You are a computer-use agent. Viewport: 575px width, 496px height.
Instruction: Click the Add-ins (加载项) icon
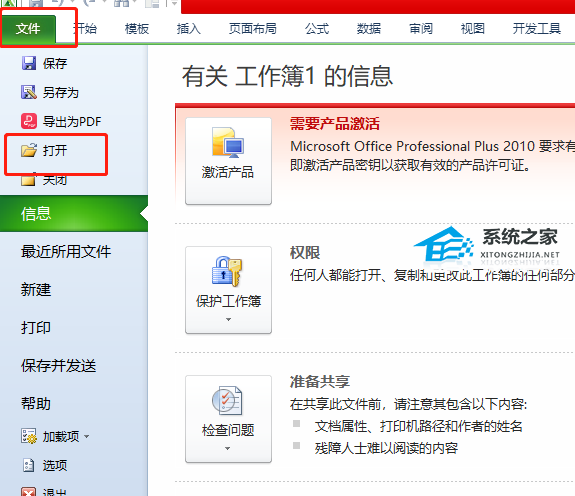click(x=29, y=436)
